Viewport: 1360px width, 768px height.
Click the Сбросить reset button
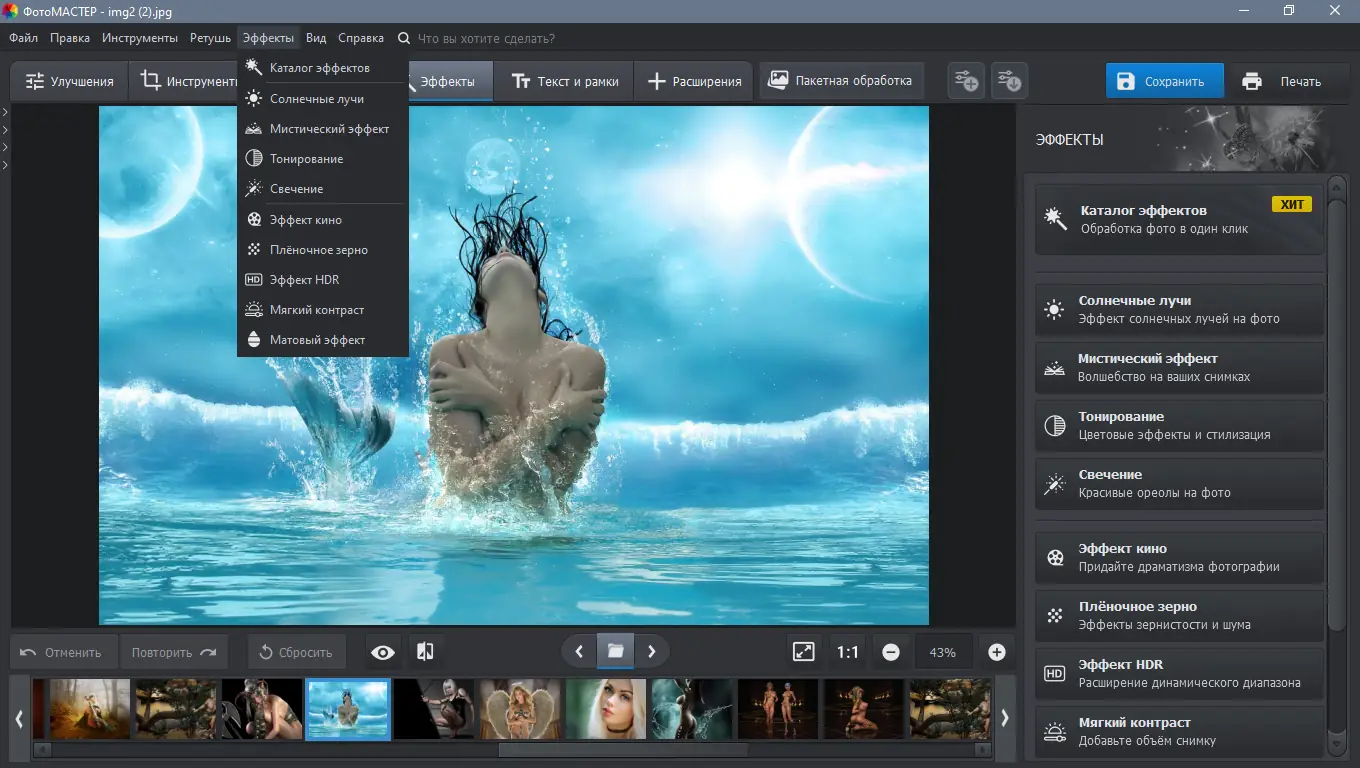coord(296,652)
